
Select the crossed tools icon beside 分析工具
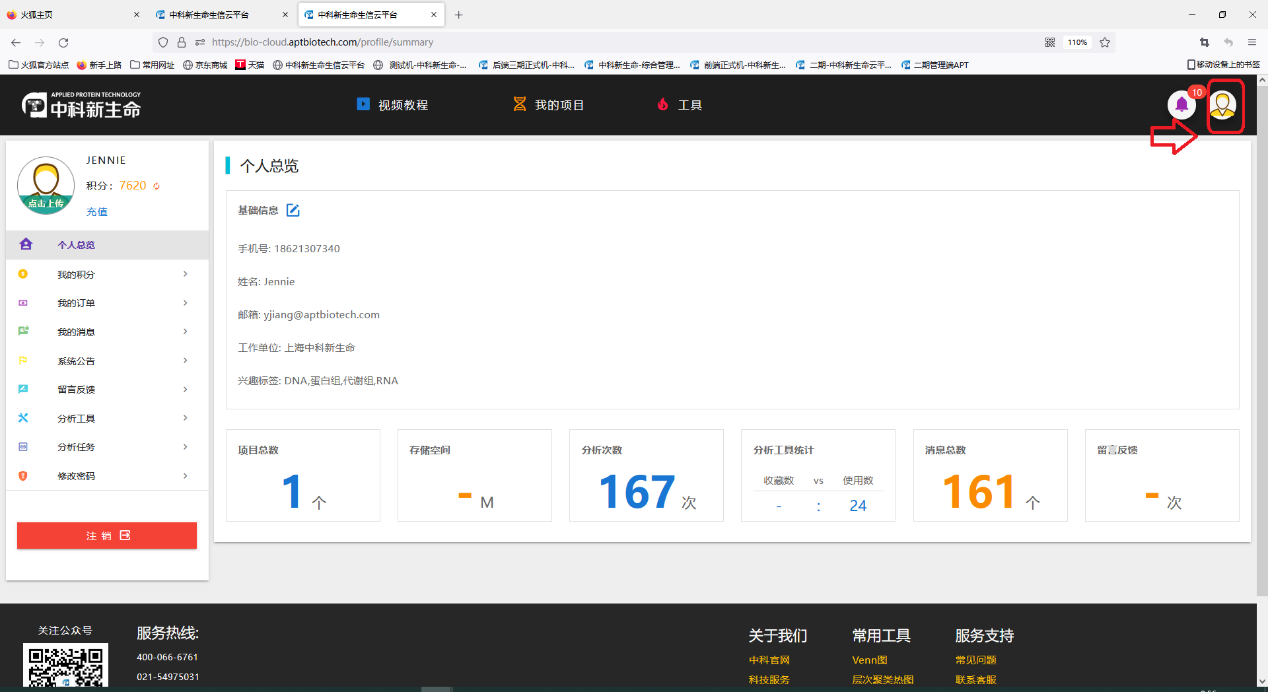click(25, 418)
